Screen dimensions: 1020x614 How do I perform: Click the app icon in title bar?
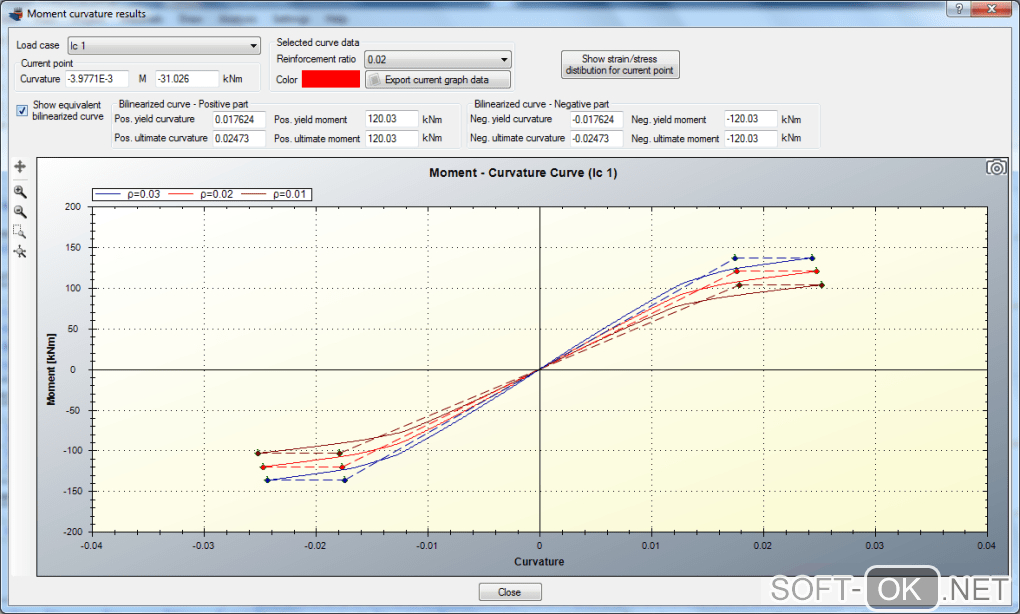pos(14,14)
